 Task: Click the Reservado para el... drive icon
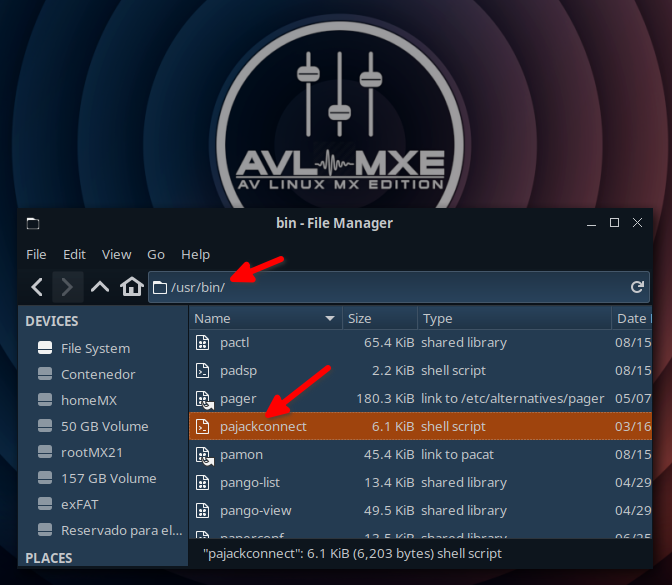pos(45,530)
